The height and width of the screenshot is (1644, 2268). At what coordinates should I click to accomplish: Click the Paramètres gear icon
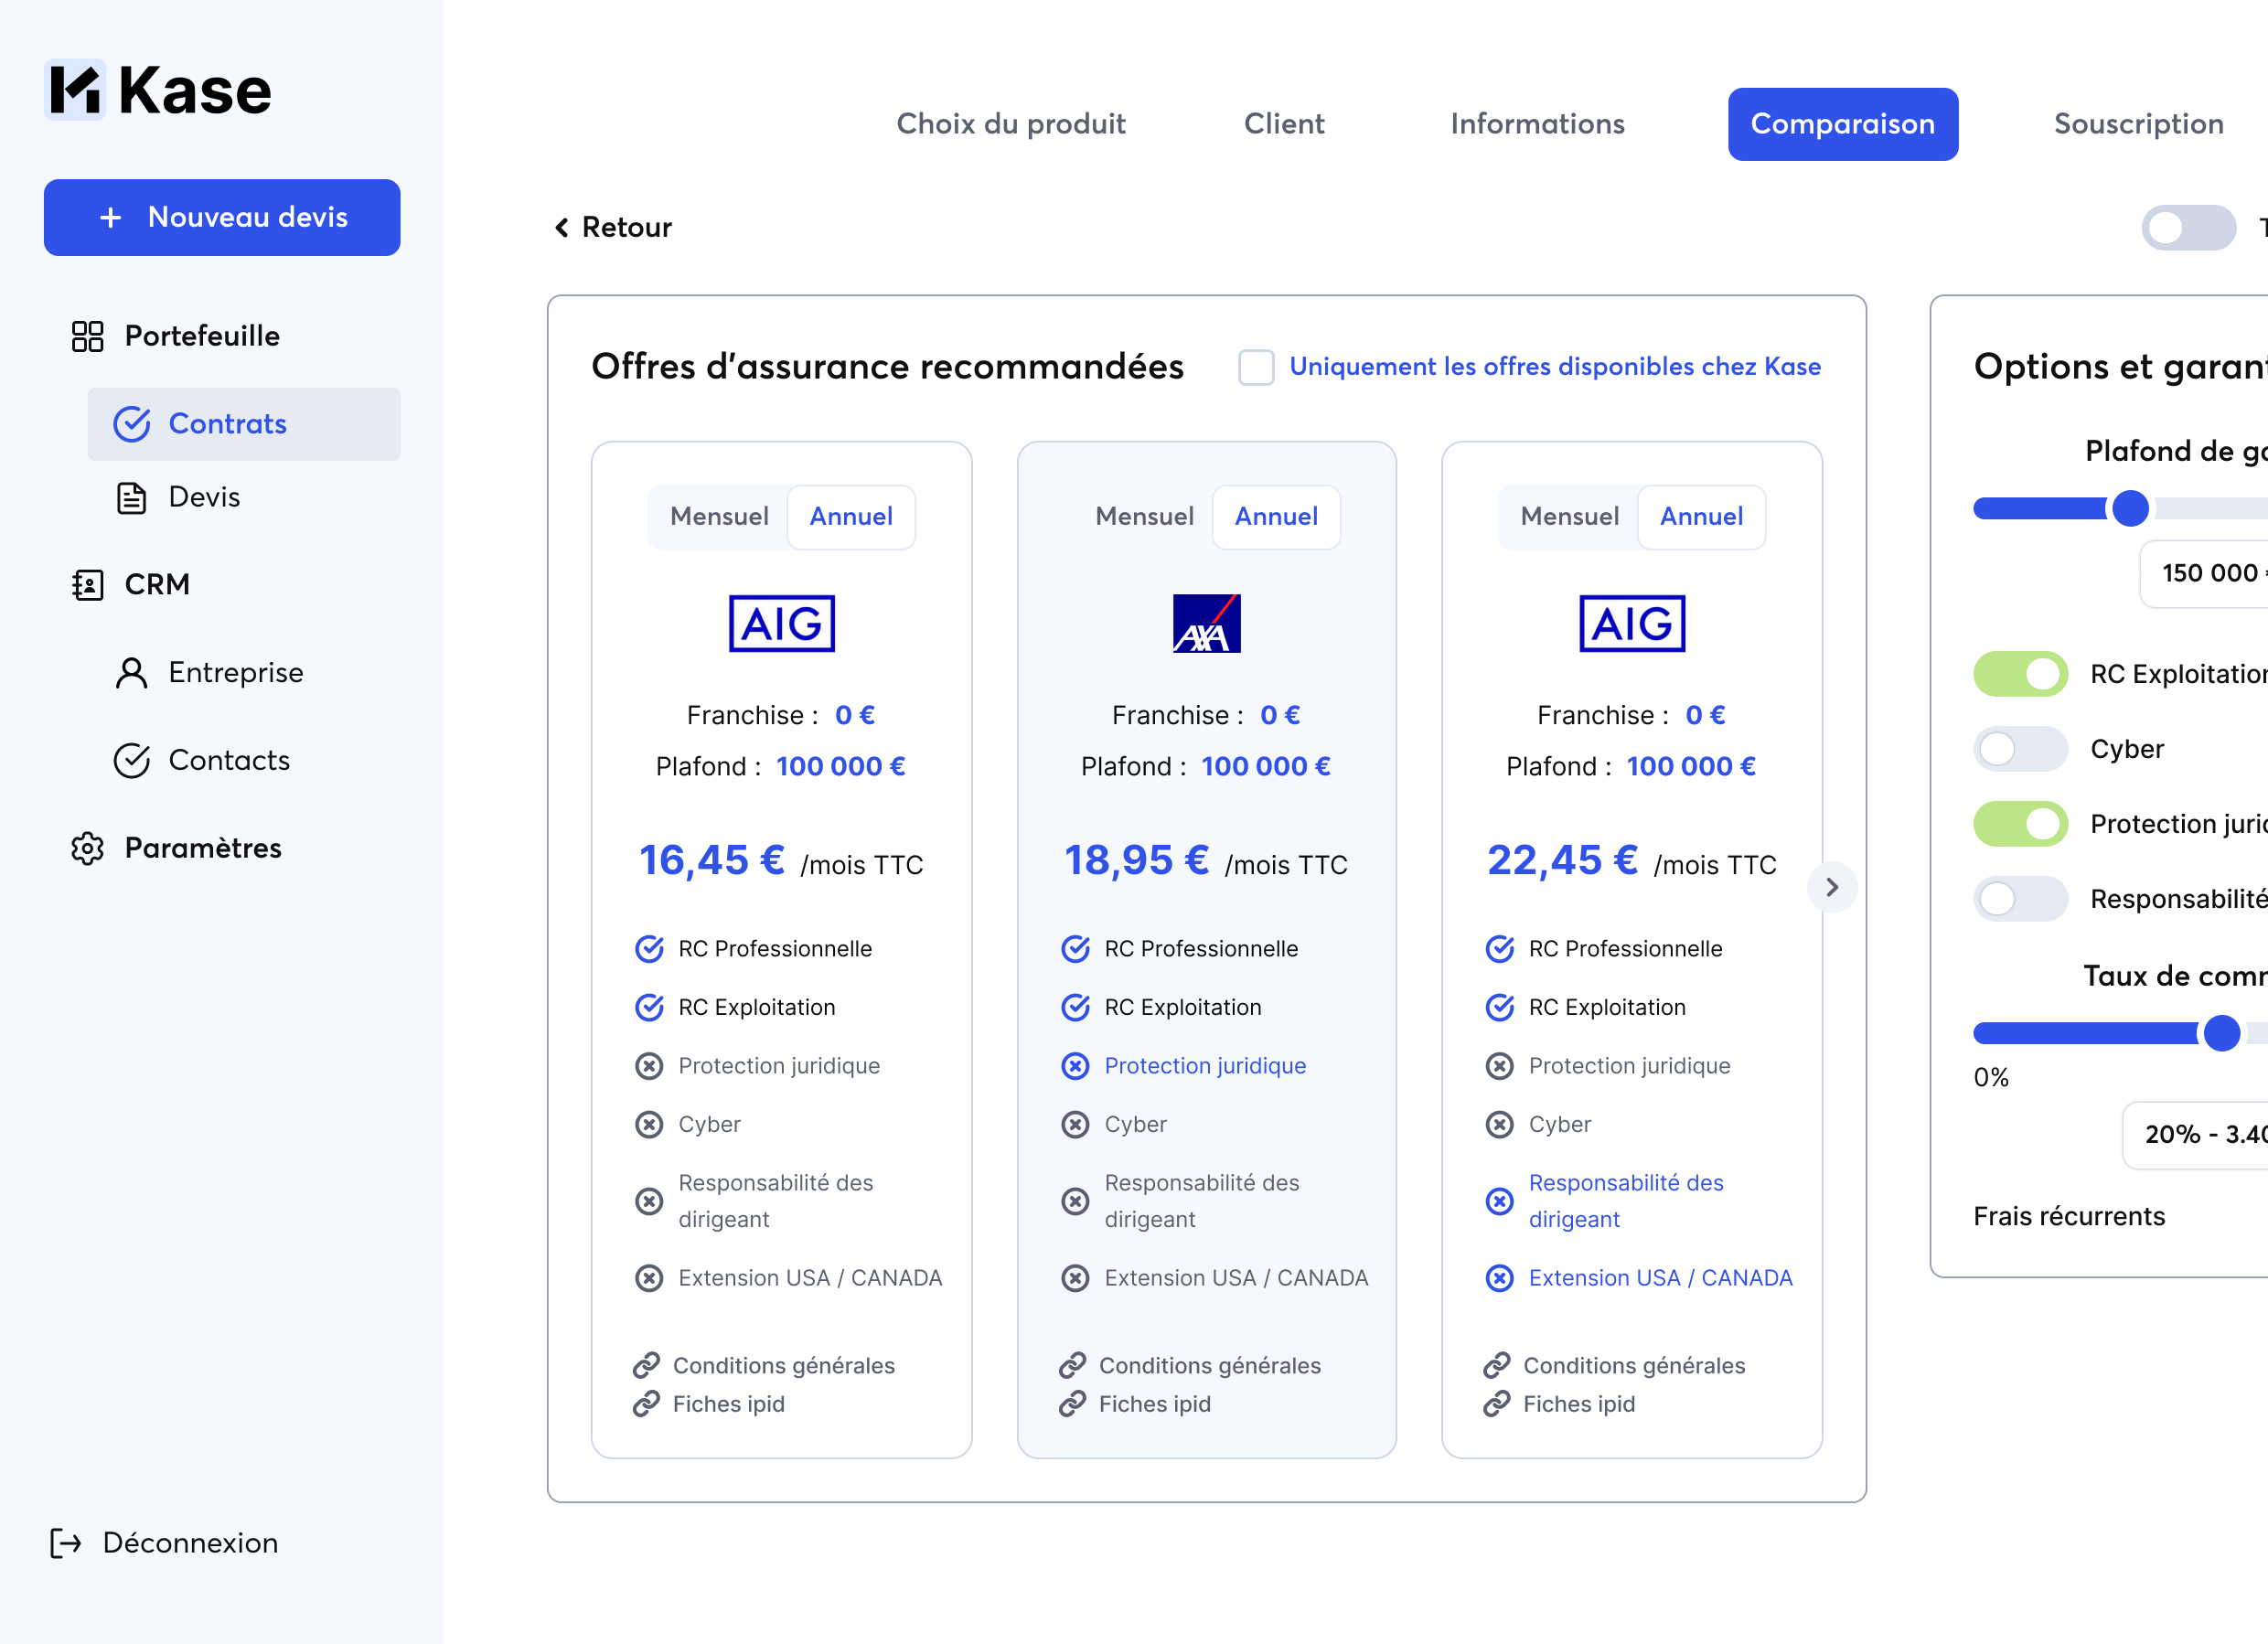tap(88, 848)
